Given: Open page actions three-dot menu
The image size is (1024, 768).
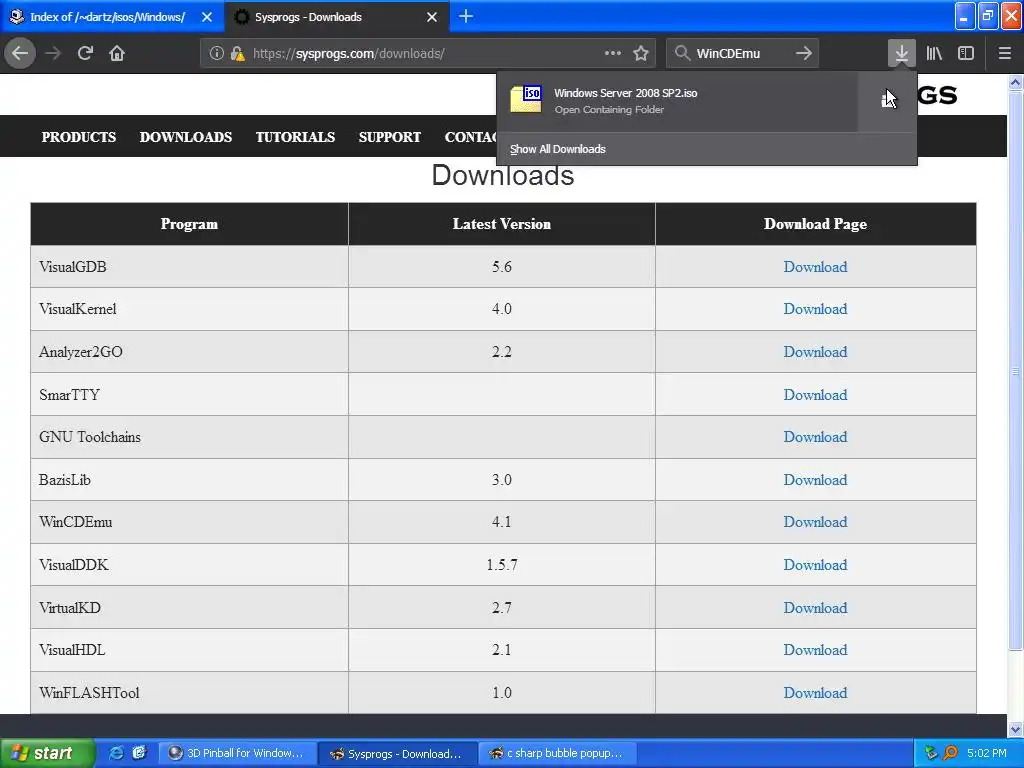Looking at the screenshot, I should (x=613, y=53).
